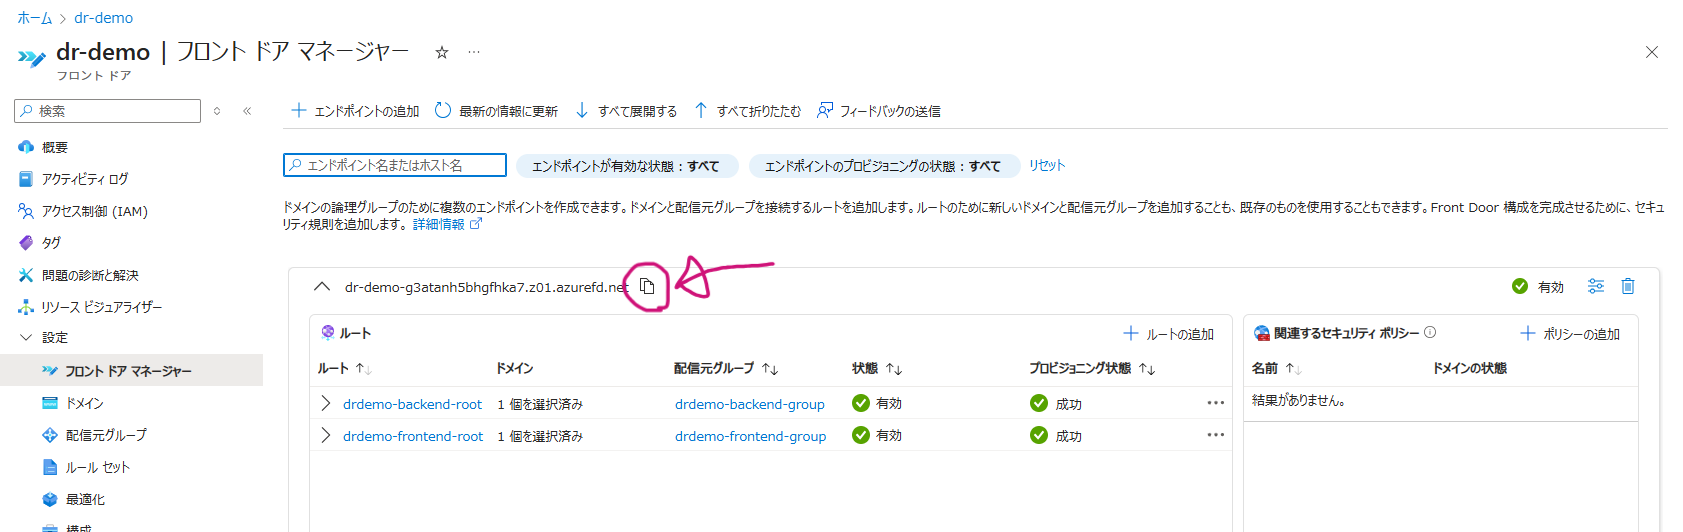The height and width of the screenshot is (532, 1683).
Task: Click the 1 個を選択済み cell for backend route
Action: (x=540, y=405)
